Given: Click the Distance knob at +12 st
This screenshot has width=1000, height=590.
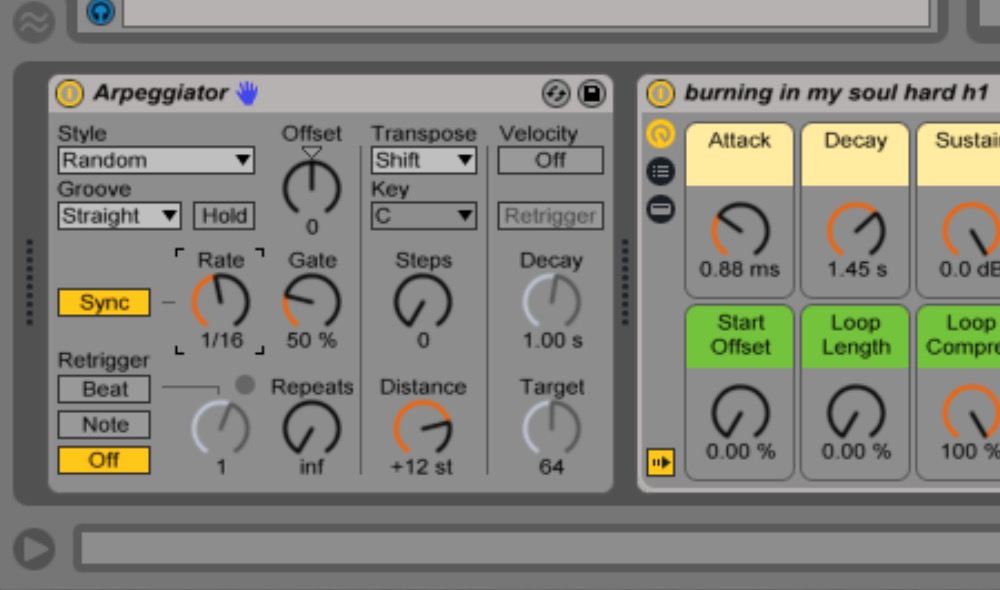Looking at the screenshot, I should [423, 428].
